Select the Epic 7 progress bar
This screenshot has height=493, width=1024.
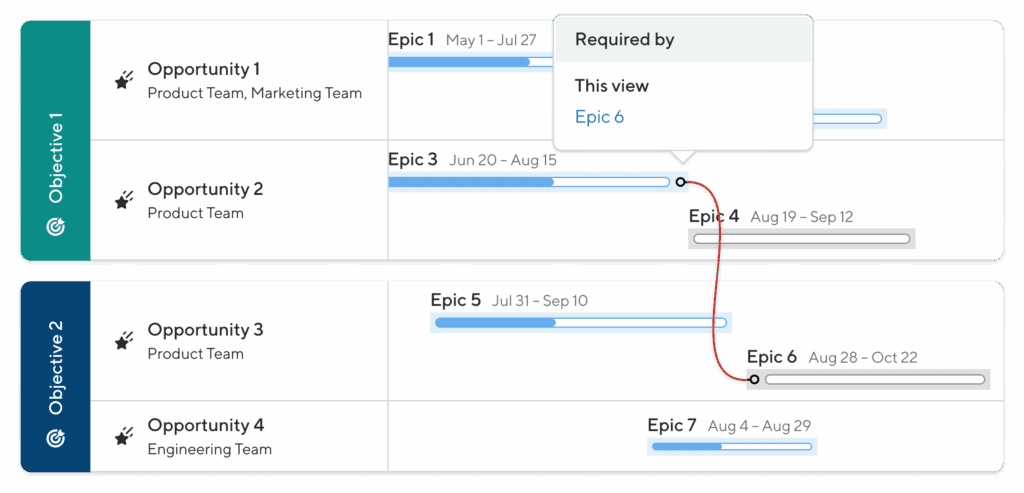(x=731, y=446)
